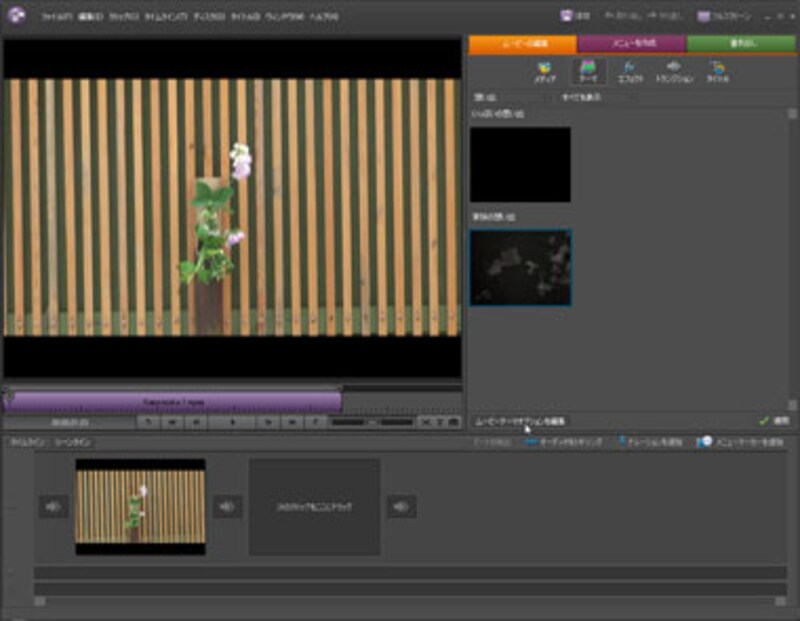This screenshot has height=621, width=800.
Task: Click the zoom slider beside the playback controls
Action: [x=370, y=422]
